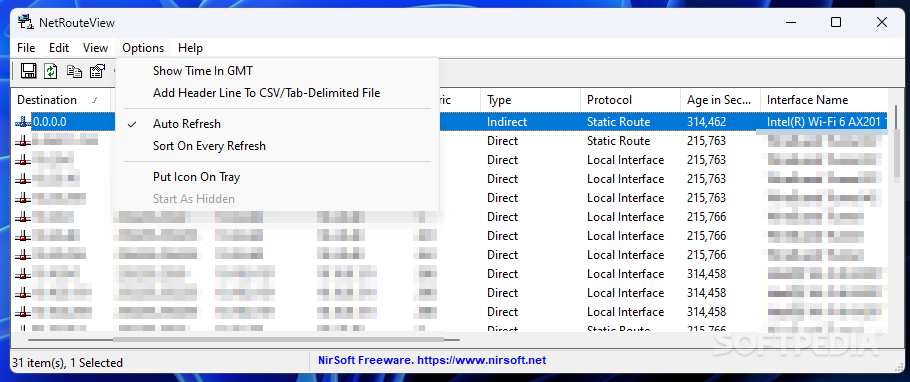Open the Edit menu
This screenshot has height=382, width=910.
tap(59, 48)
